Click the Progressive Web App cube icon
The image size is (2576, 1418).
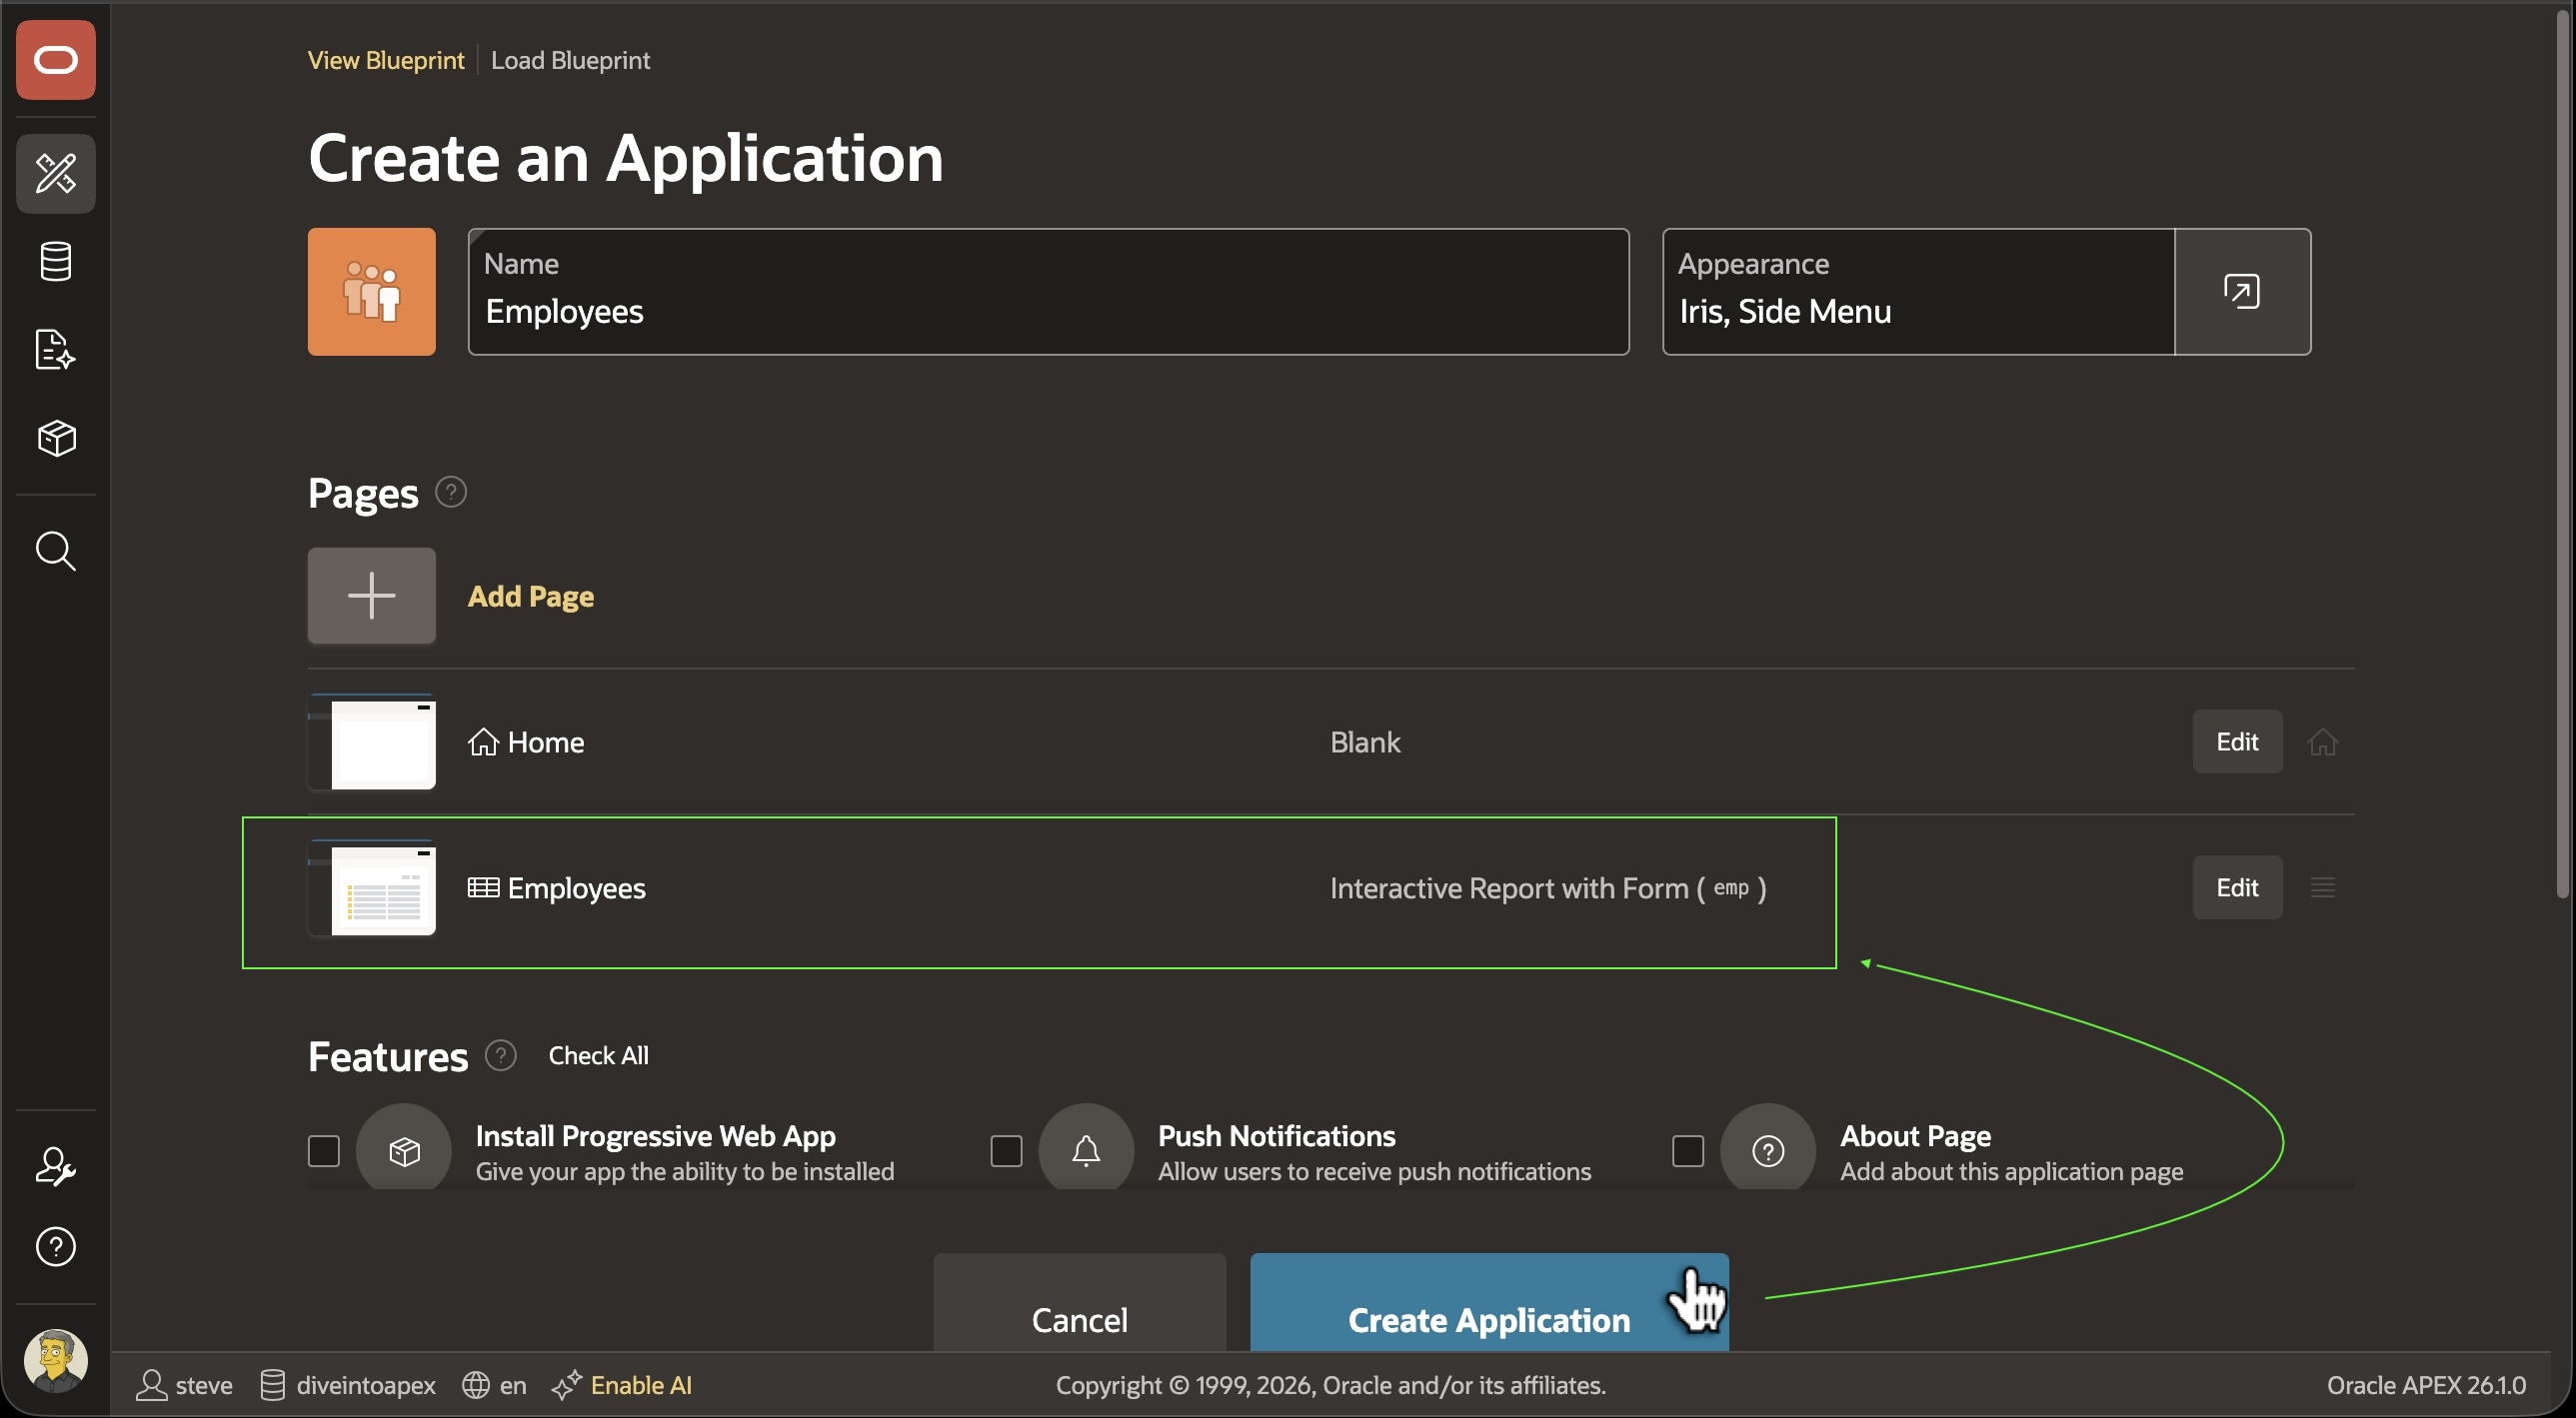click(404, 1151)
